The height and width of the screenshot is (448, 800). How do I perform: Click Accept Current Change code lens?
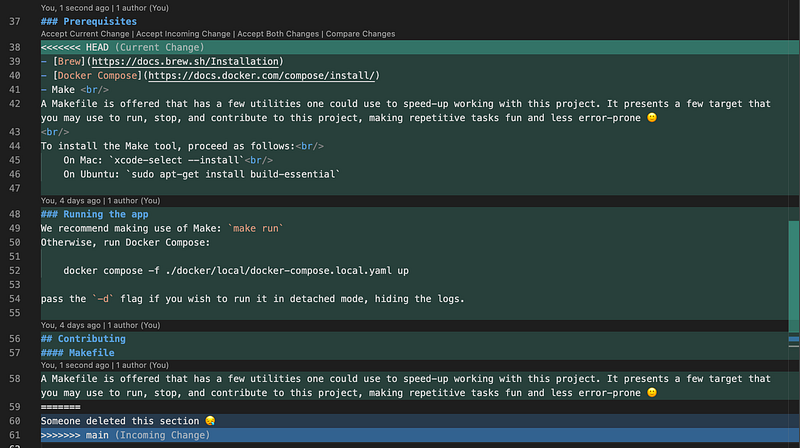[85, 34]
